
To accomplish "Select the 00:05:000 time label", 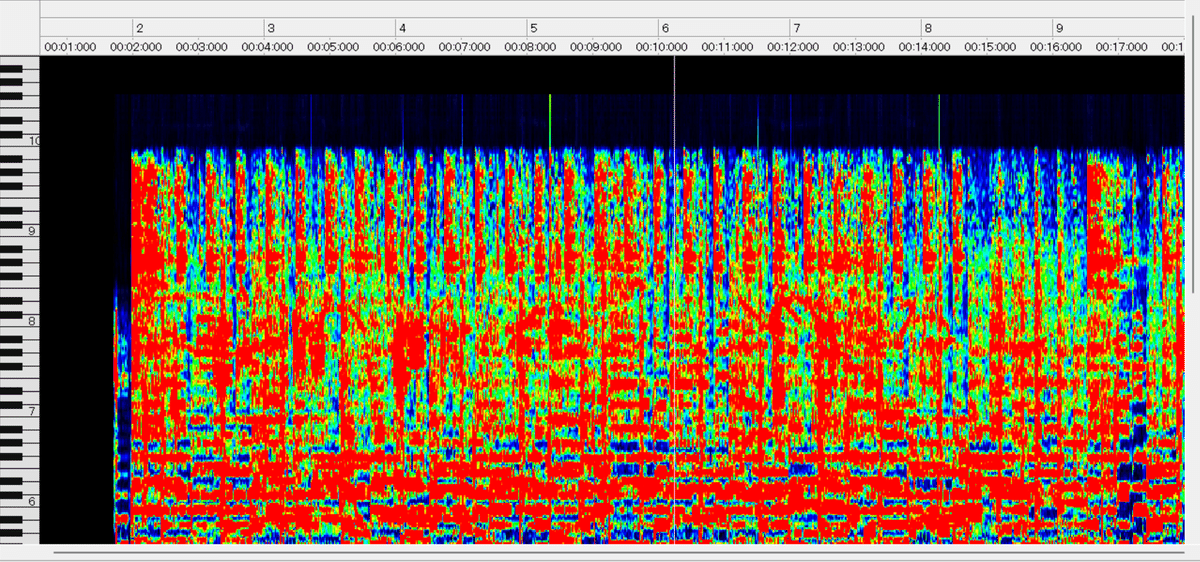I will (x=333, y=46).
